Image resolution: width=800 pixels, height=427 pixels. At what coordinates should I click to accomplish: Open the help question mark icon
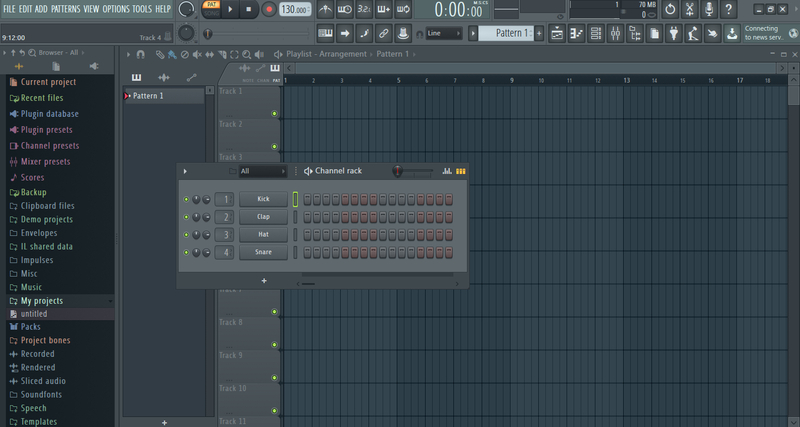click(729, 9)
